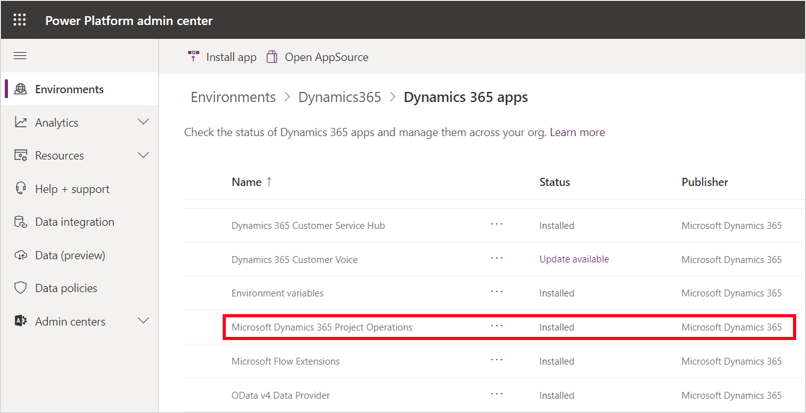Open the app launcher waffle icon

click(20, 20)
